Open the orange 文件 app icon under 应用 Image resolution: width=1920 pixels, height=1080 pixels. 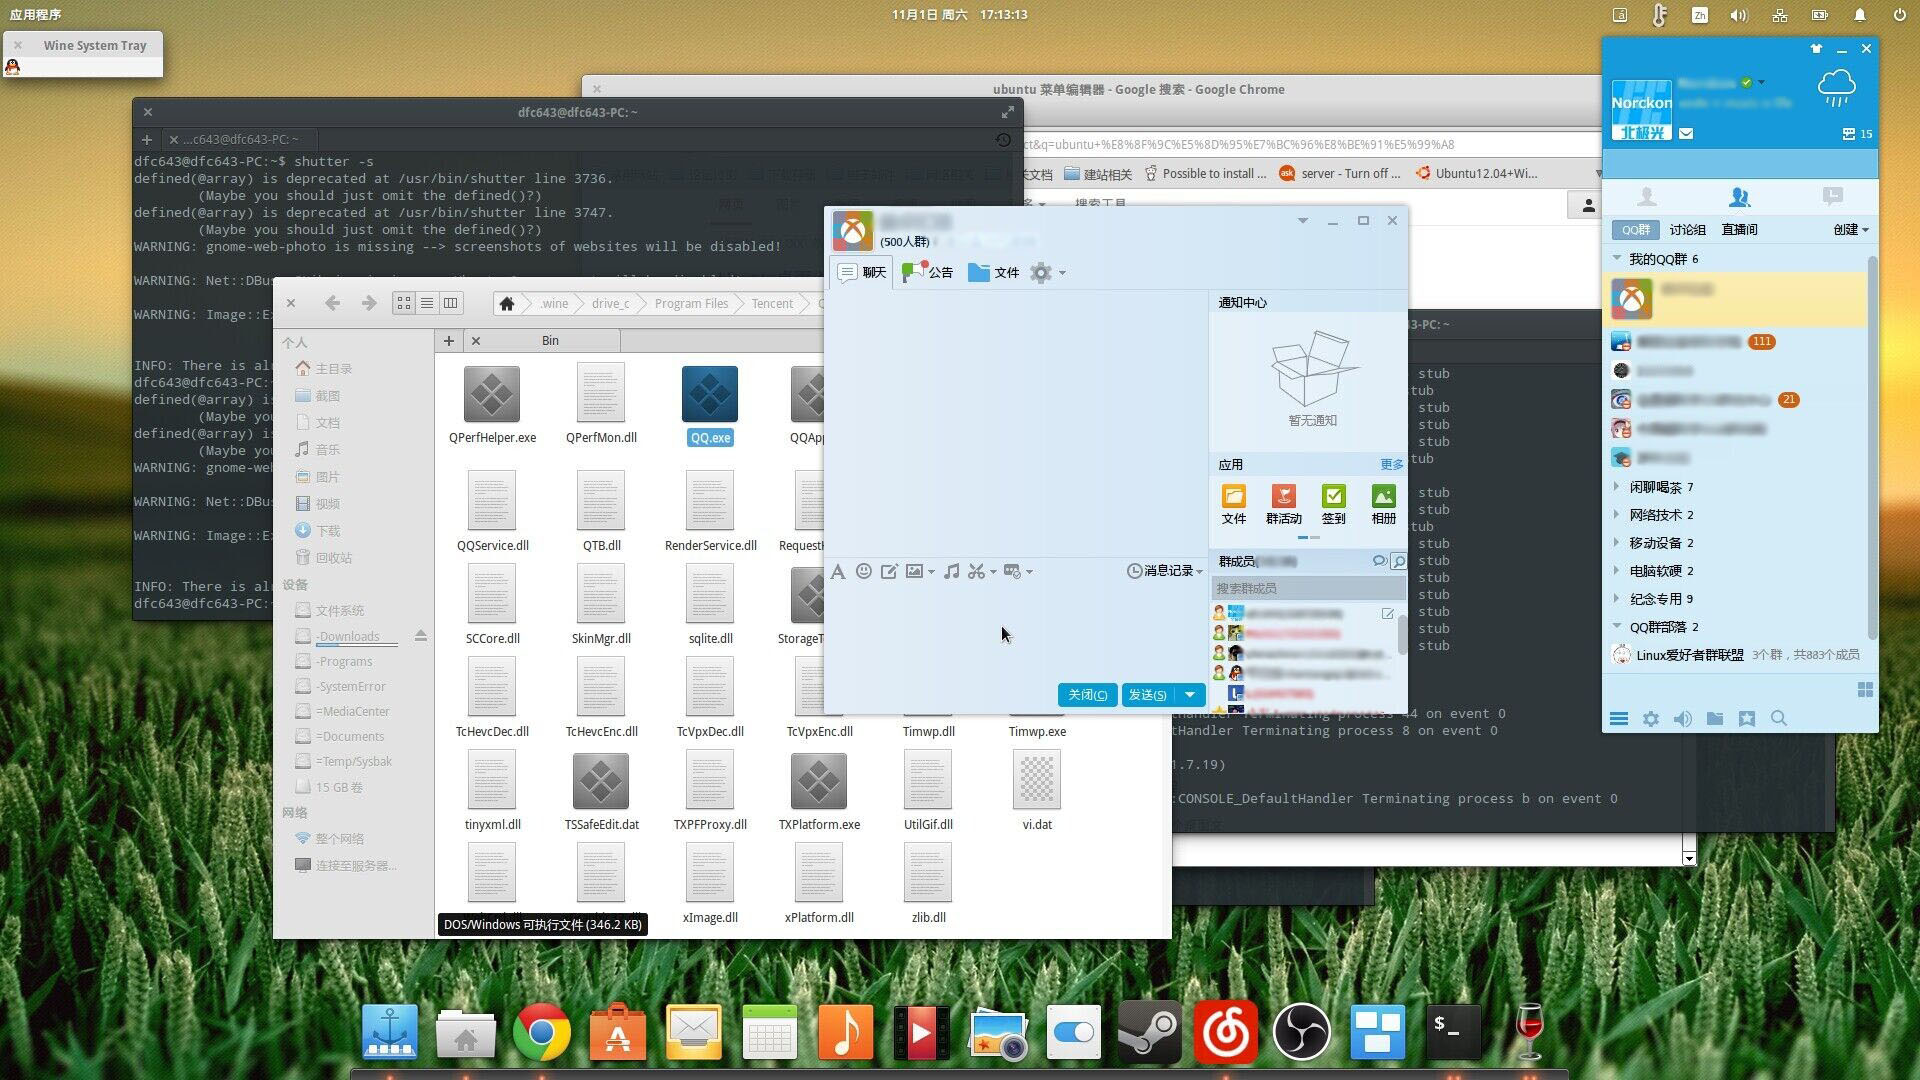click(x=1234, y=505)
